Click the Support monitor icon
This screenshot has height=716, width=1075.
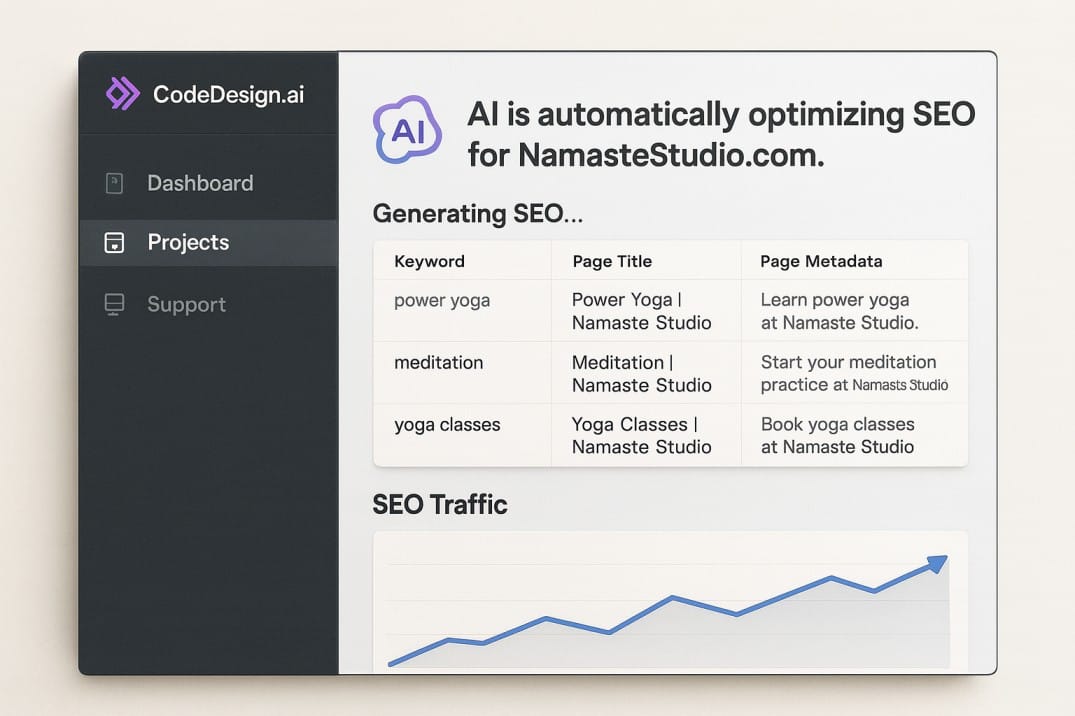(114, 305)
